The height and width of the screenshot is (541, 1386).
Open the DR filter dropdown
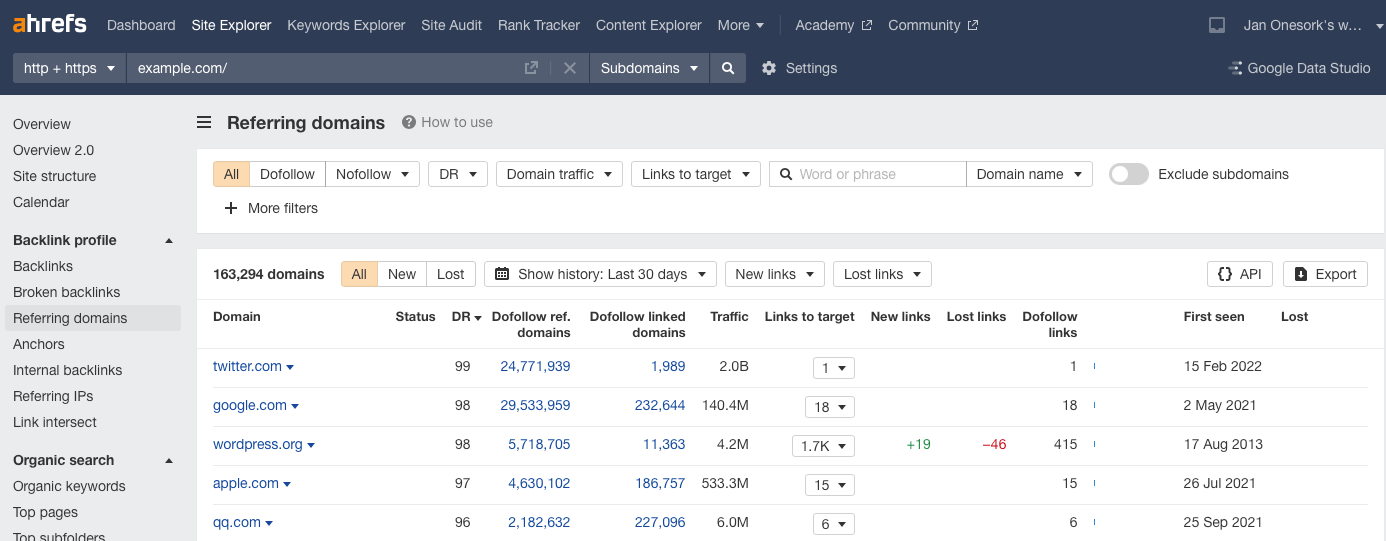pos(458,174)
